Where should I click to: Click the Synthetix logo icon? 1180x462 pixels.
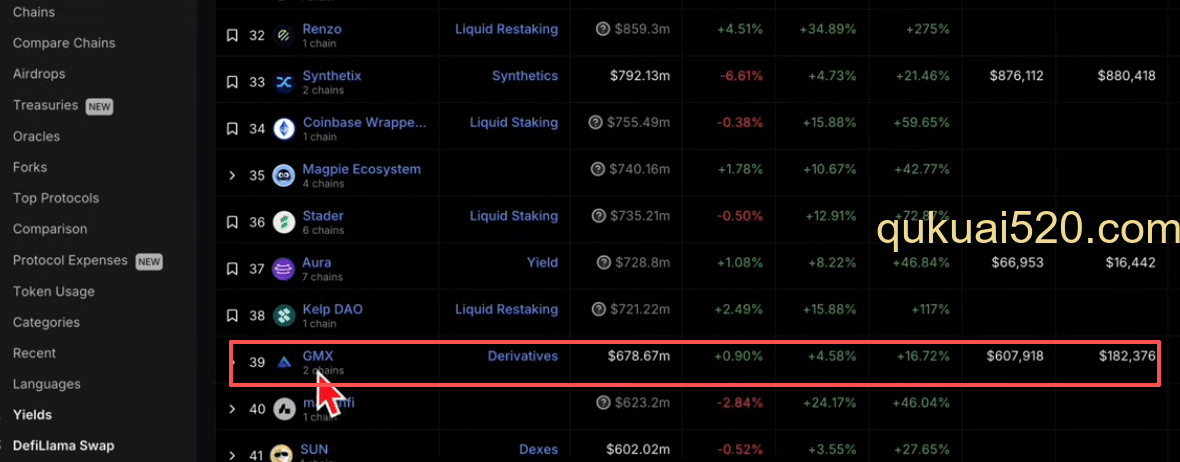coord(284,82)
